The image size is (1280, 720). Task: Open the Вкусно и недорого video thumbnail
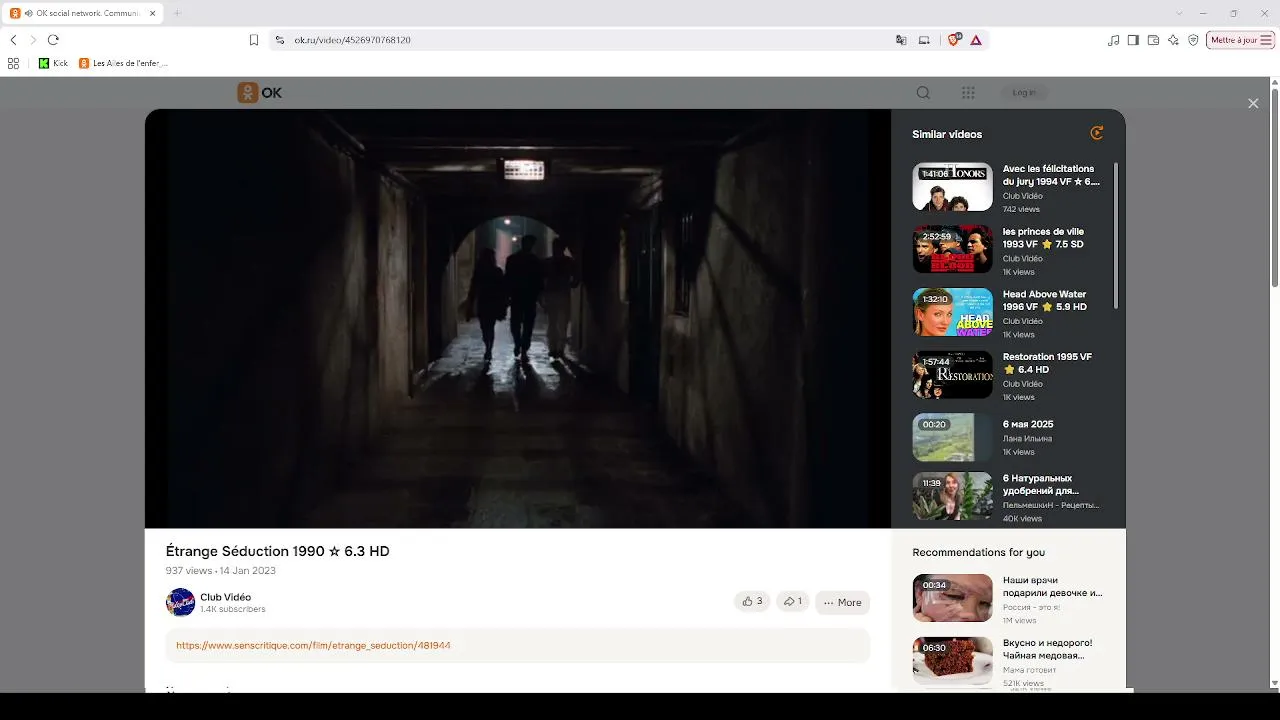click(x=952, y=661)
